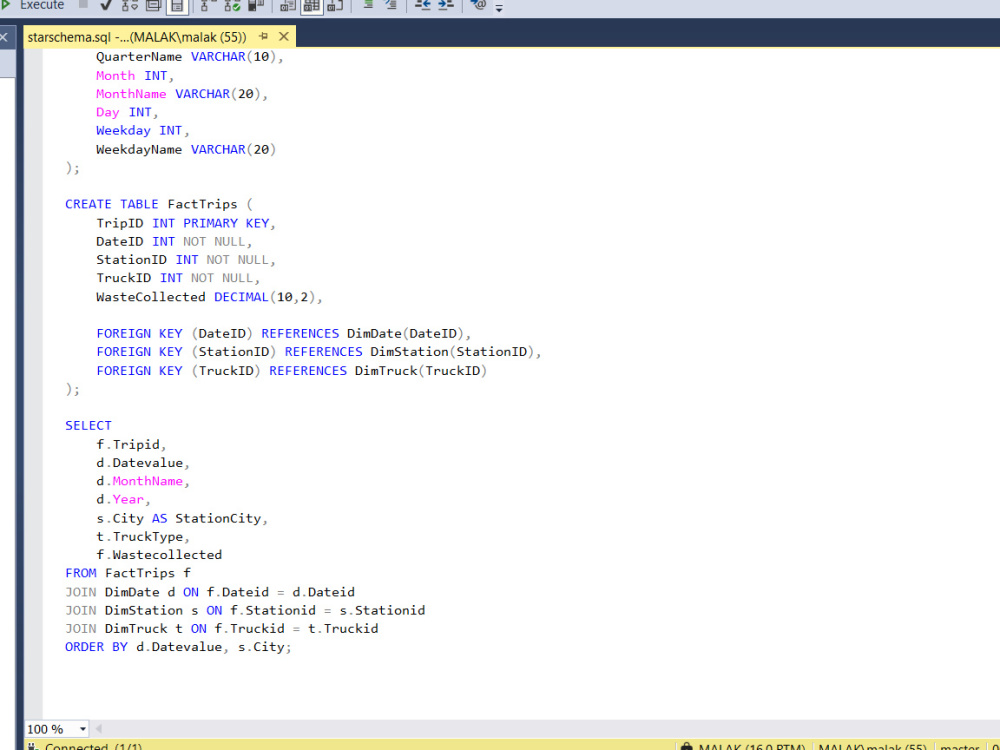Click 'f.Tripid,' in select list
This screenshot has height=750, width=1000.
click(x=131, y=445)
